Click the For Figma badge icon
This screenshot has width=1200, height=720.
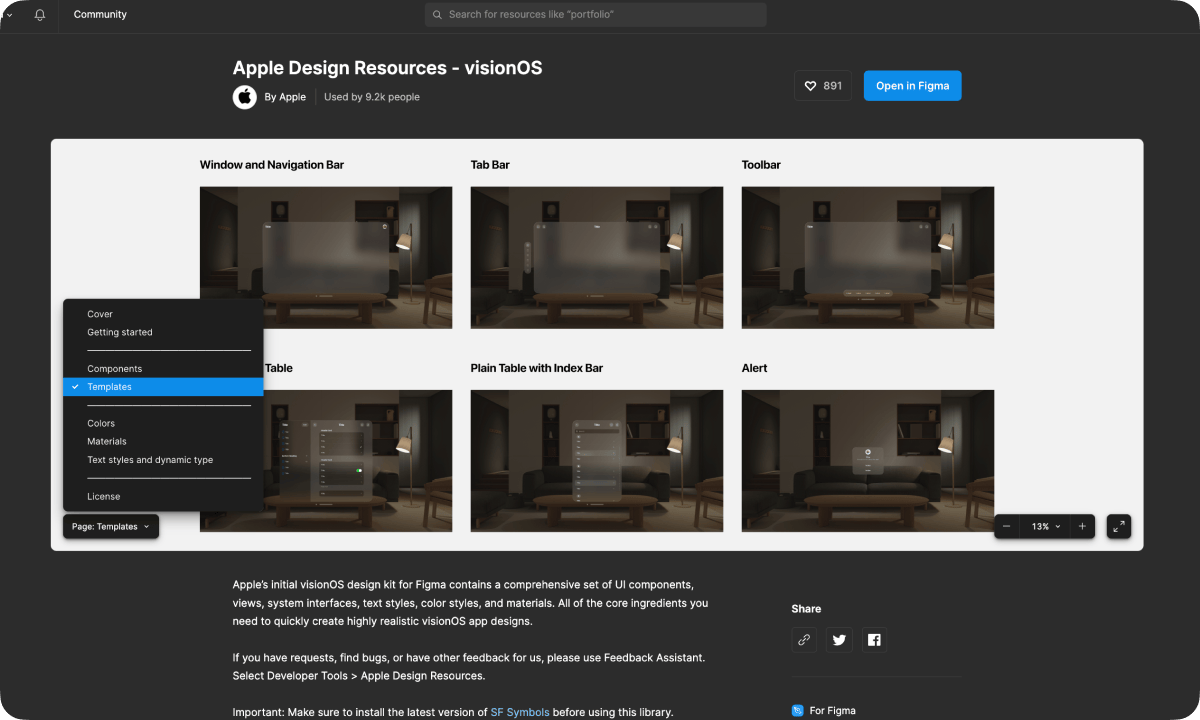[x=797, y=711]
